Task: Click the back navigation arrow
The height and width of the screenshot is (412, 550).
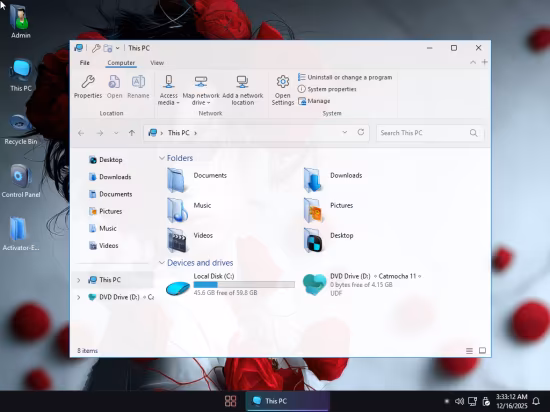Action: [x=81, y=133]
